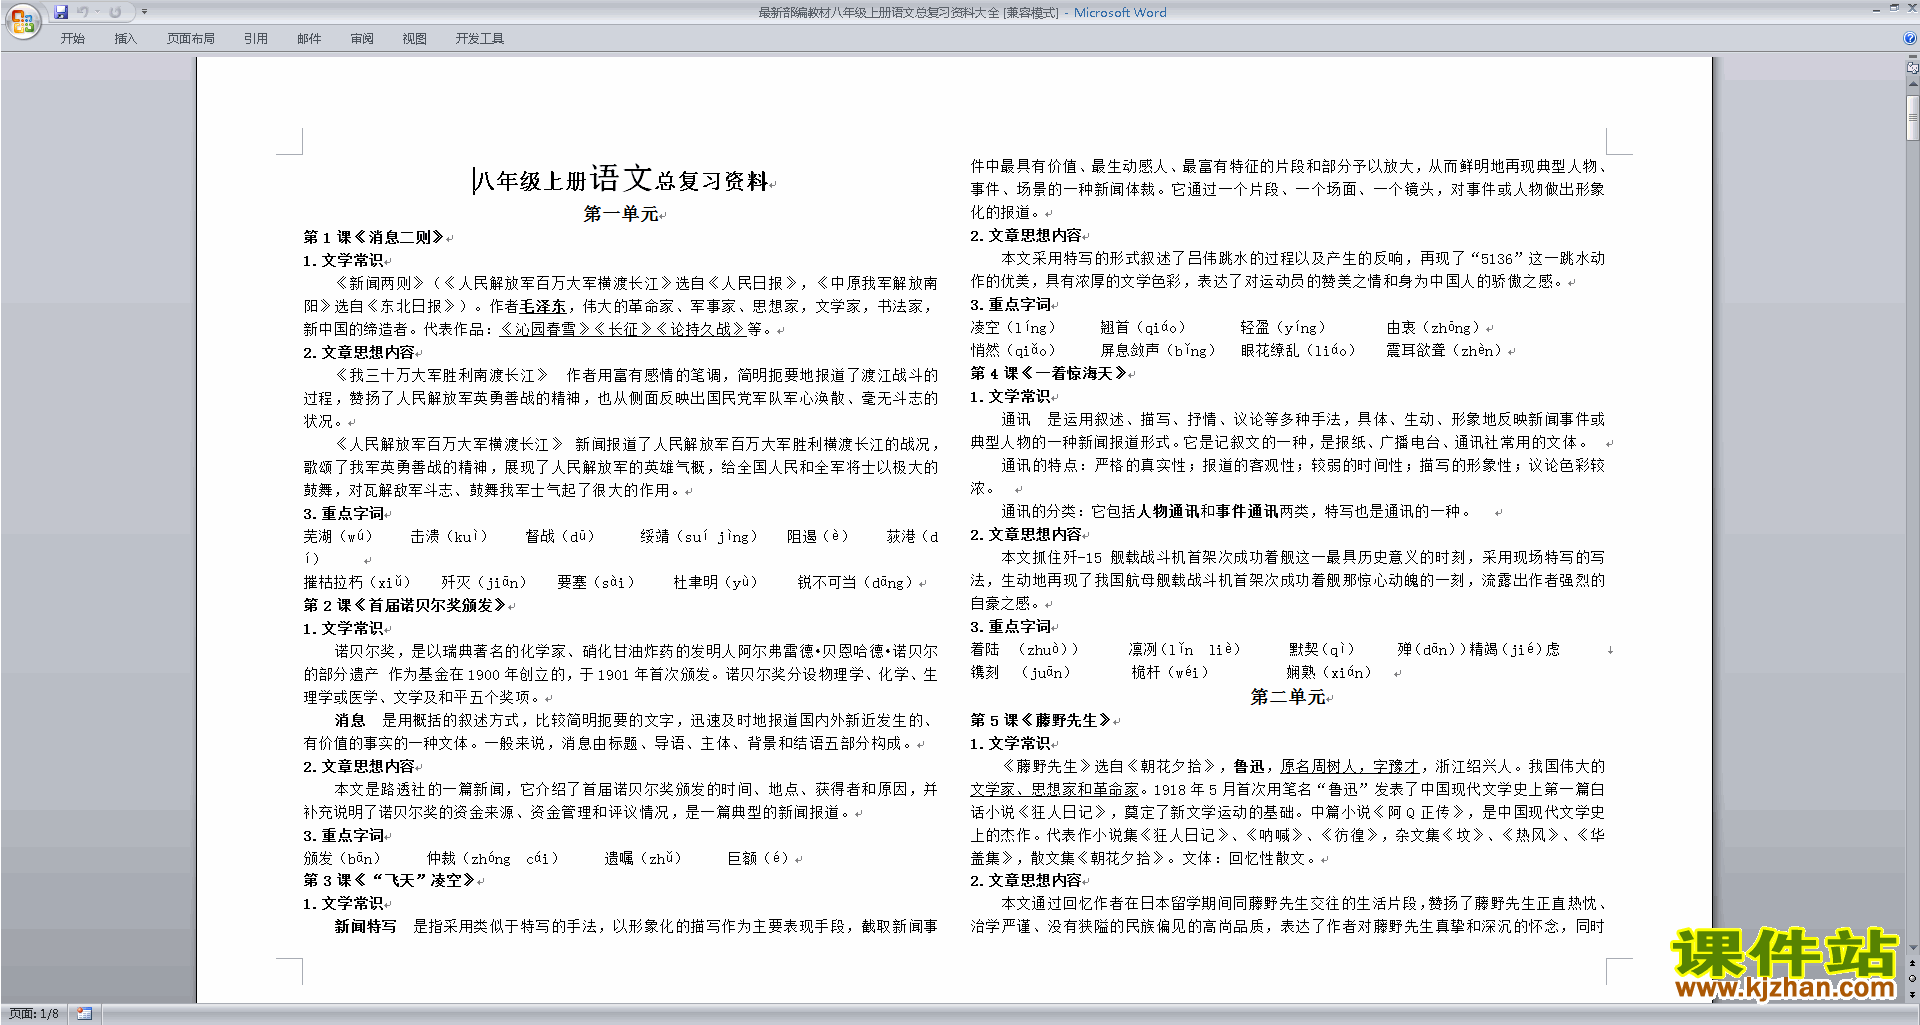Go to next page double-arrow button
Viewport: 1920px width, 1025px height.
1913,994
